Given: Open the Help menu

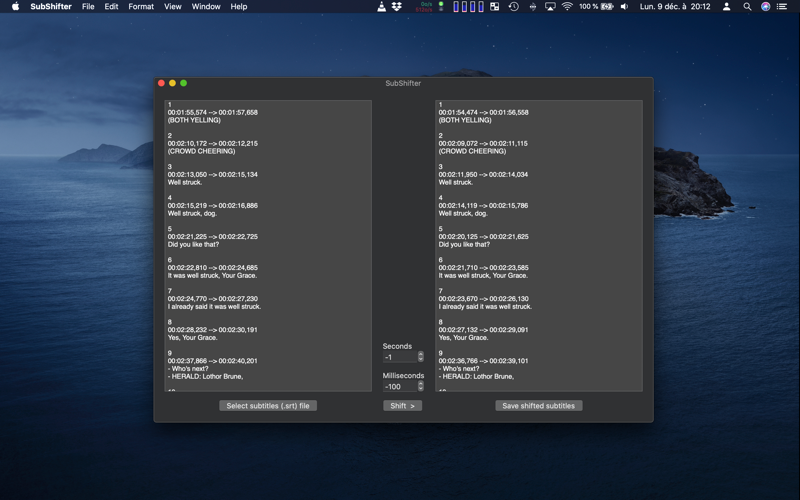Looking at the screenshot, I should tap(239, 7).
